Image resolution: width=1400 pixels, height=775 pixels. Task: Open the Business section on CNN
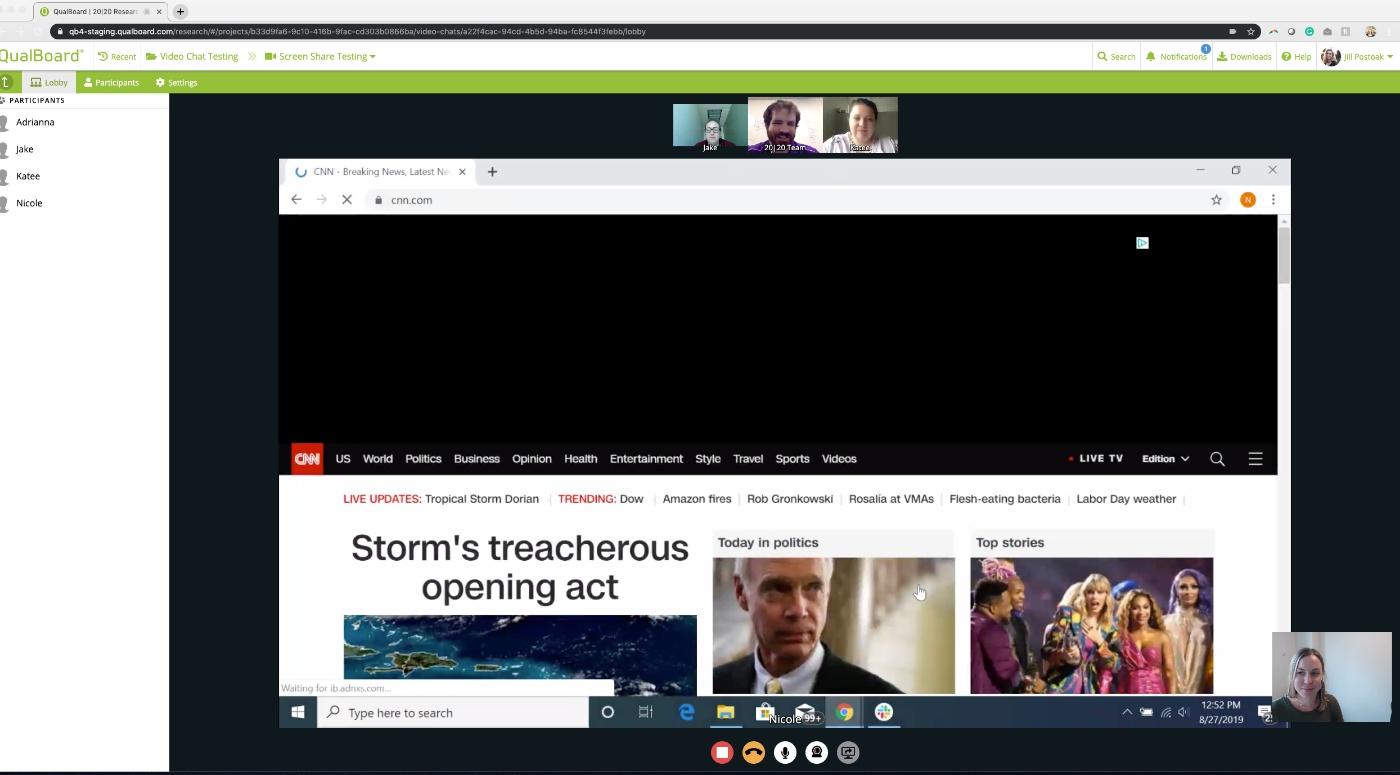(x=477, y=459)
